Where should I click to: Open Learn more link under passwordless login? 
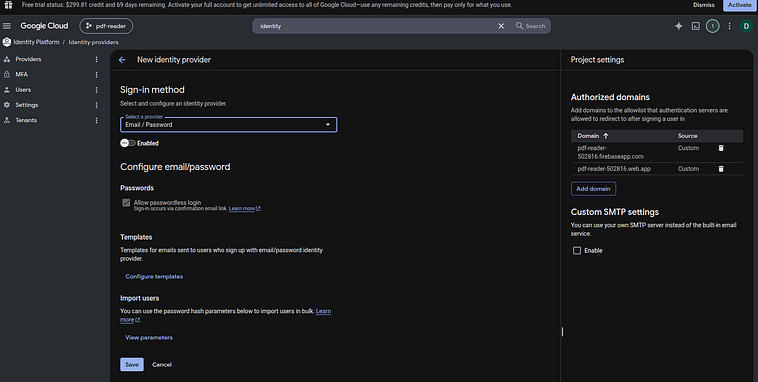click(x=245, y=208)
